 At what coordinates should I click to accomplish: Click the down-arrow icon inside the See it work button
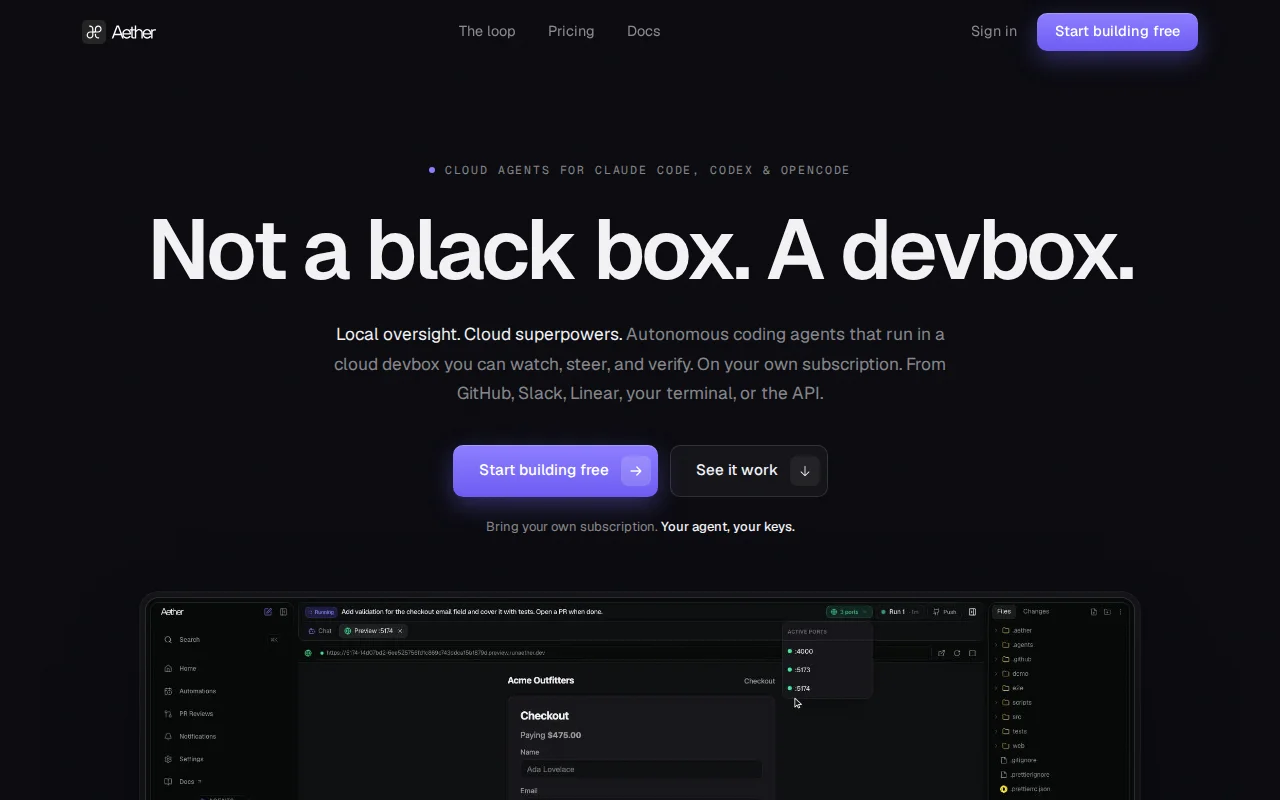[805, 471]
